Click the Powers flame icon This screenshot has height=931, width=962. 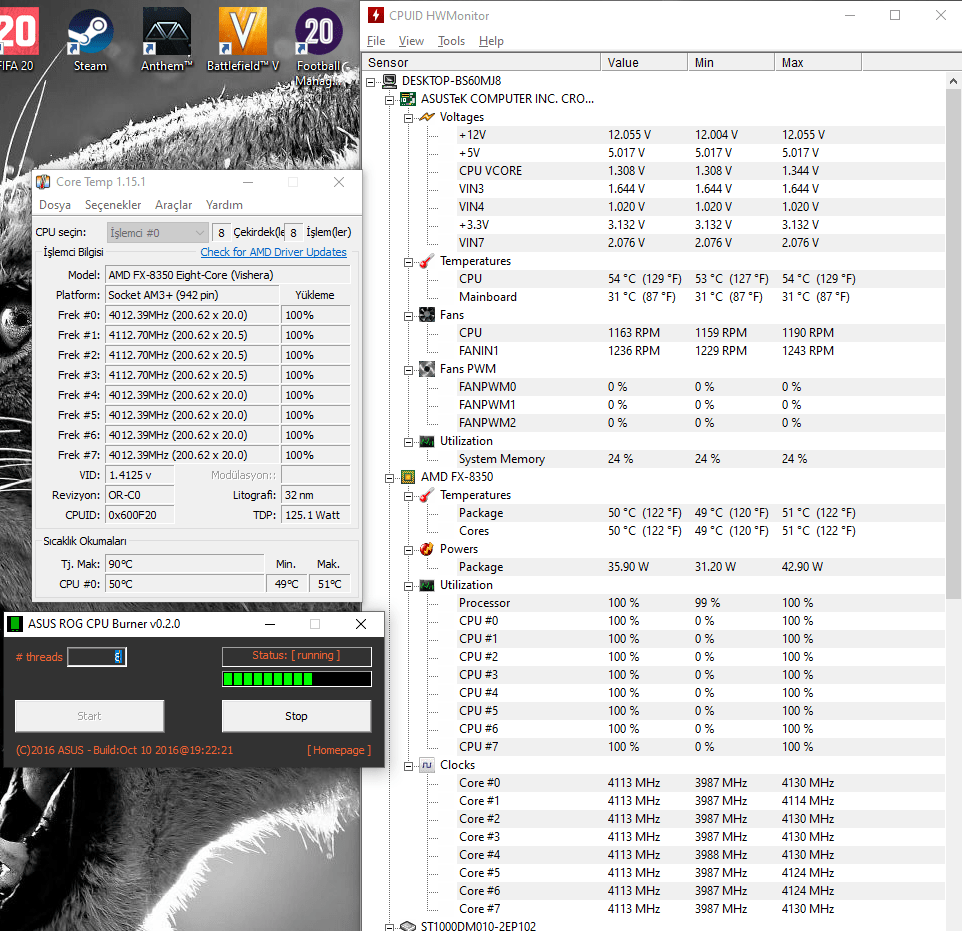pyautogui.click(x=426, y=549)
